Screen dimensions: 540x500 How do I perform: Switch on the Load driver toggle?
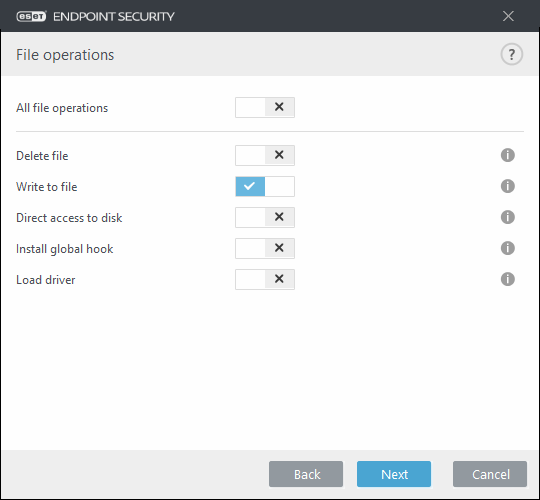(265, 279)
